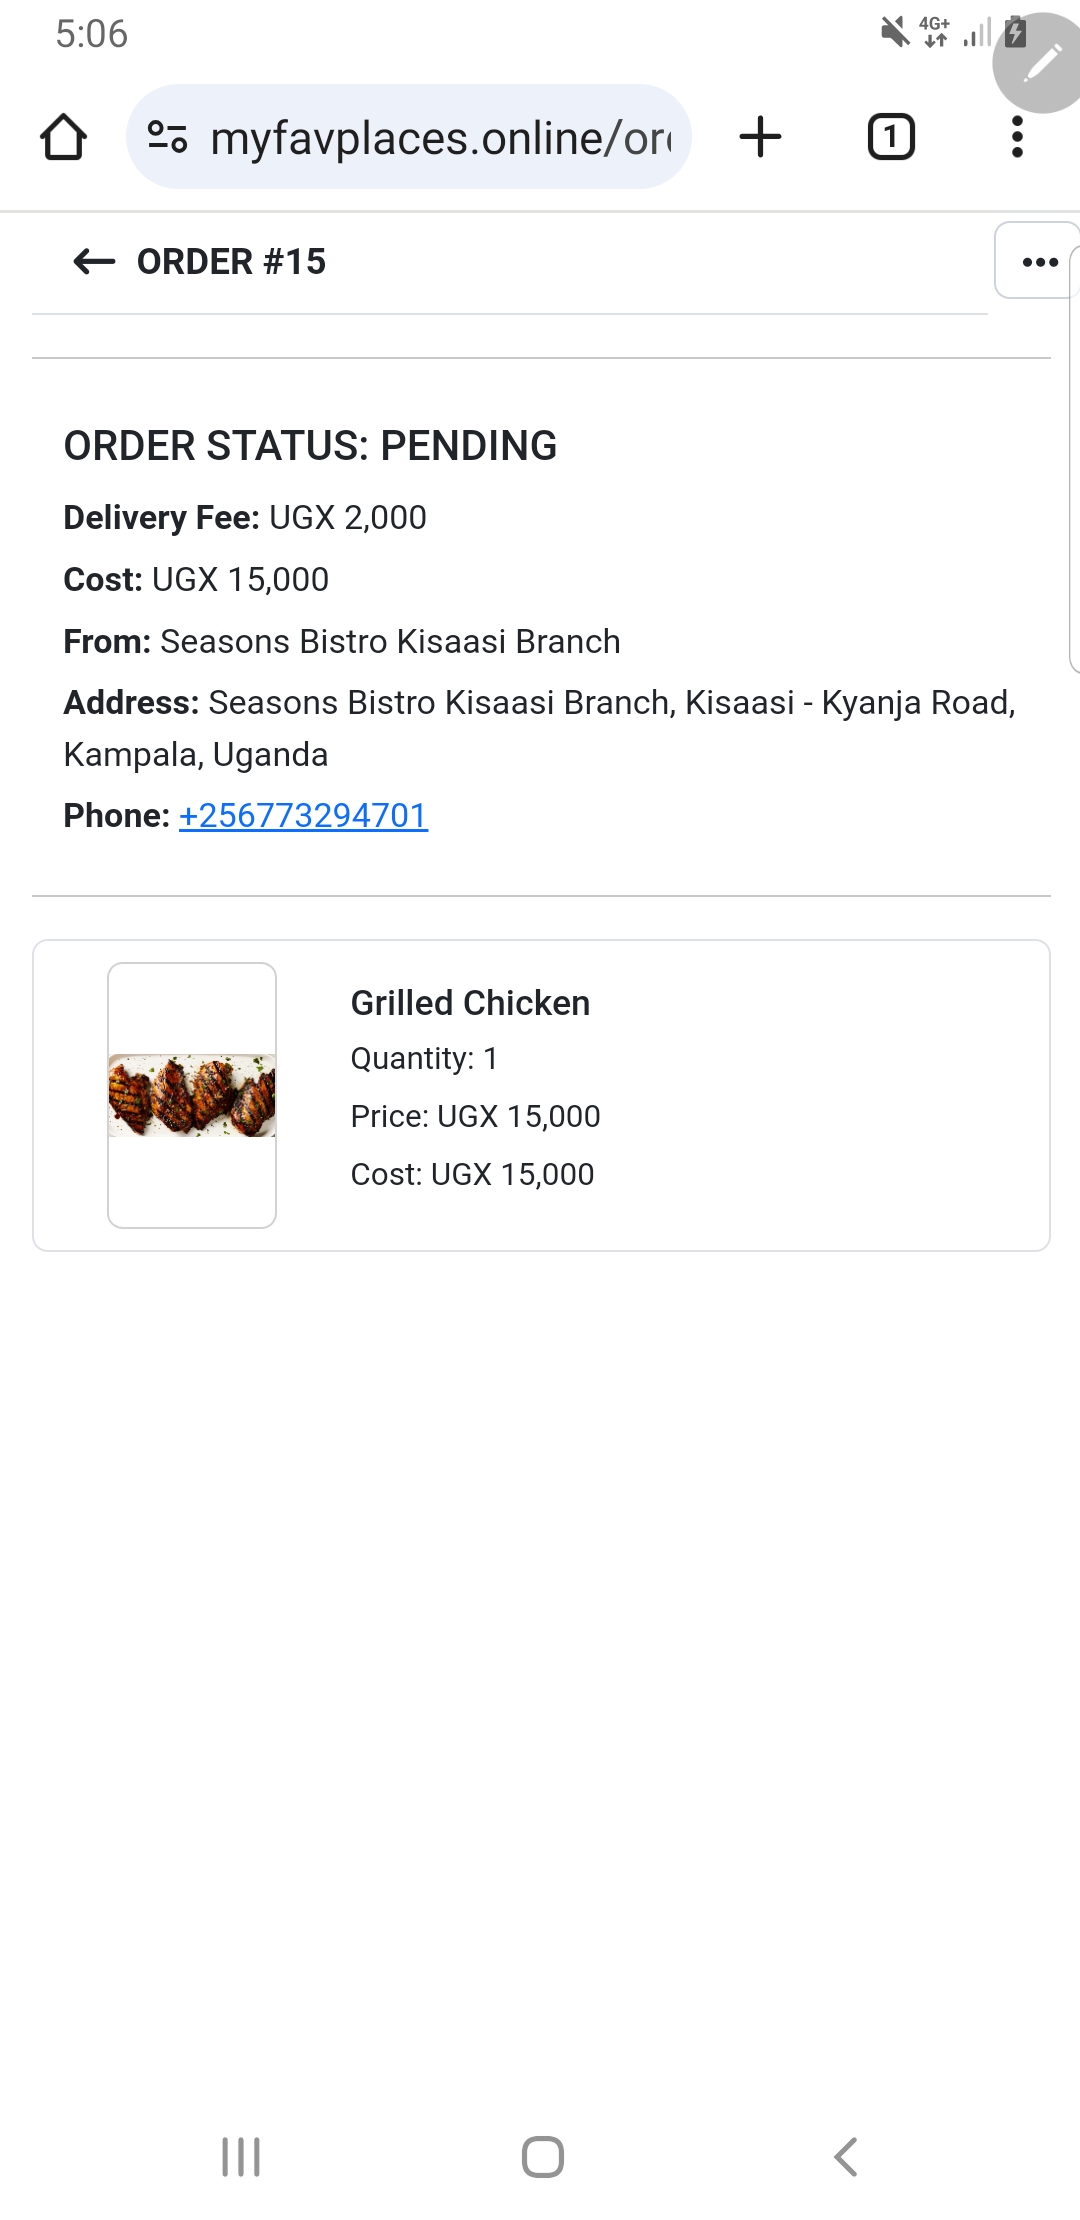Open a new browser tab

760,137
